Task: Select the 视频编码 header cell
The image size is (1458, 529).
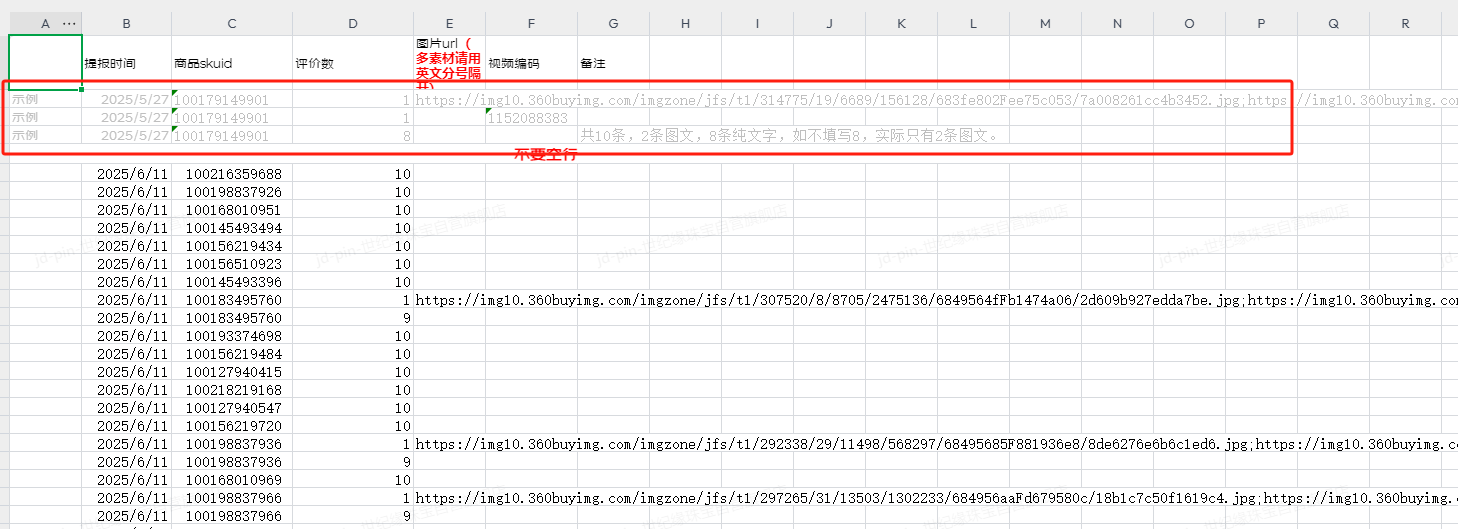Action: (x=530, y=63)
